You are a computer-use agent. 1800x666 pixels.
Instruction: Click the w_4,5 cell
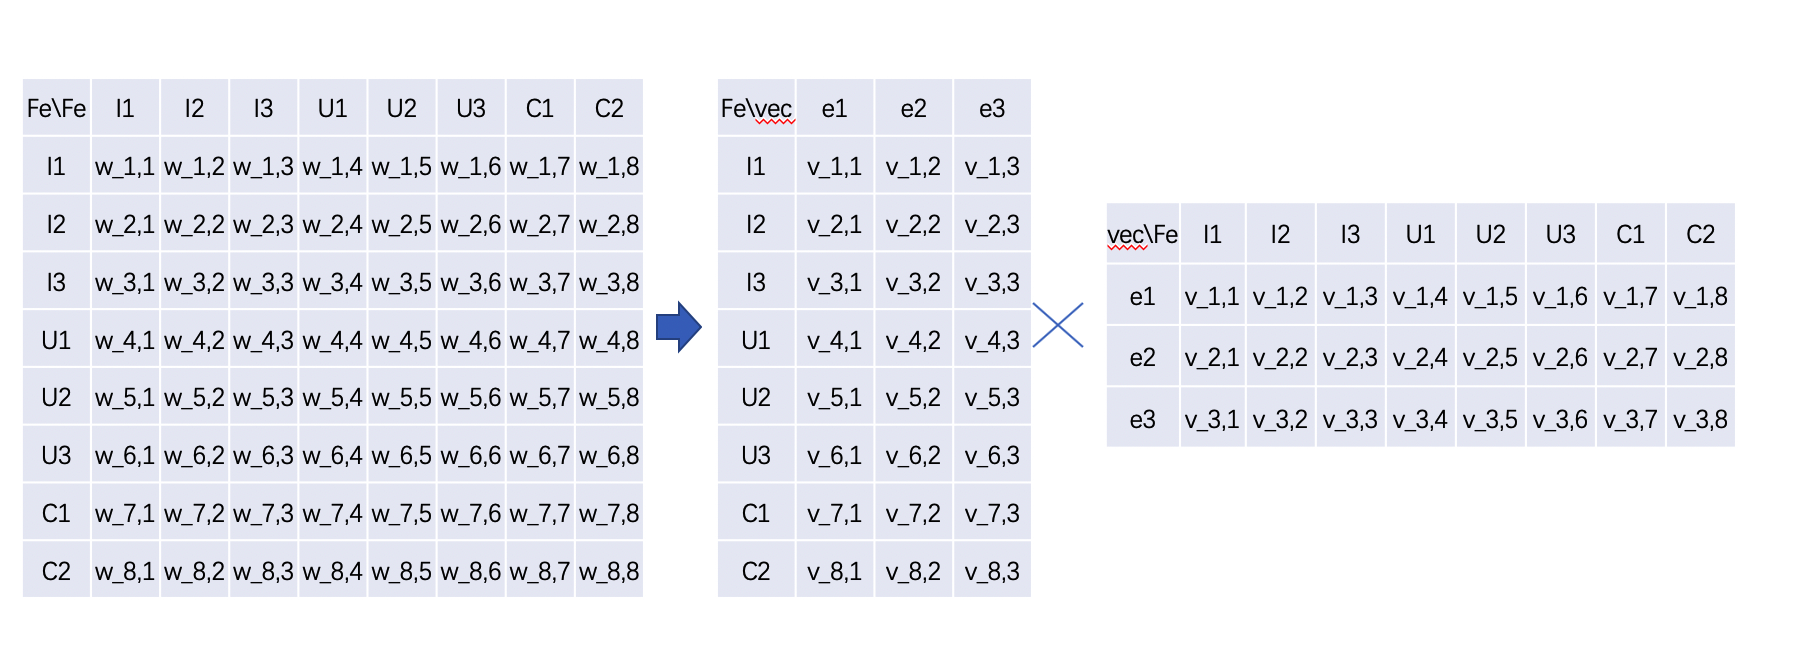[x=402, y=341]
